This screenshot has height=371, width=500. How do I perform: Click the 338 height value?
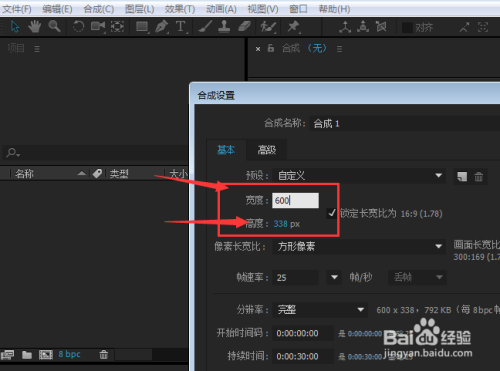280,224
